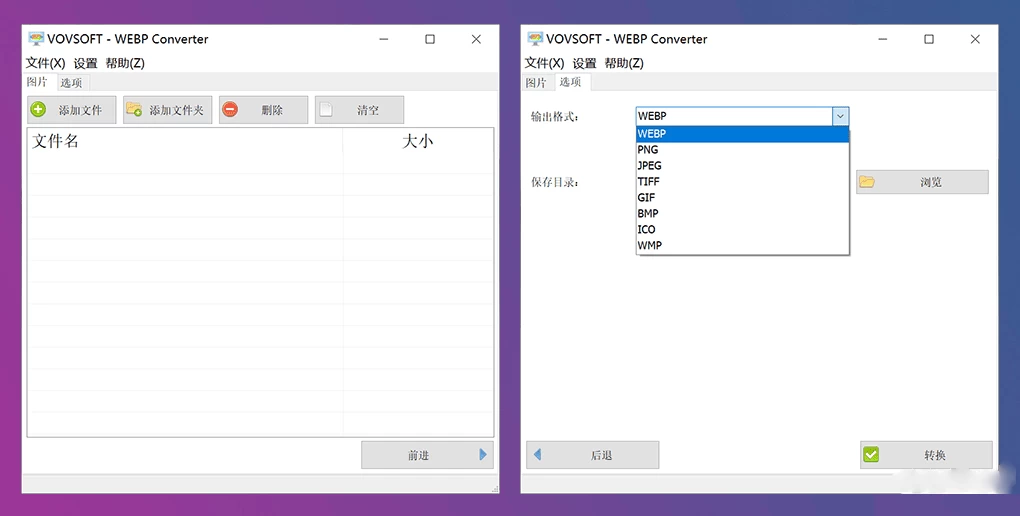The height and width of the screenshot is (516, 1020).
Task: Select 图片 tab in left window
Action: tap(37, 82)
